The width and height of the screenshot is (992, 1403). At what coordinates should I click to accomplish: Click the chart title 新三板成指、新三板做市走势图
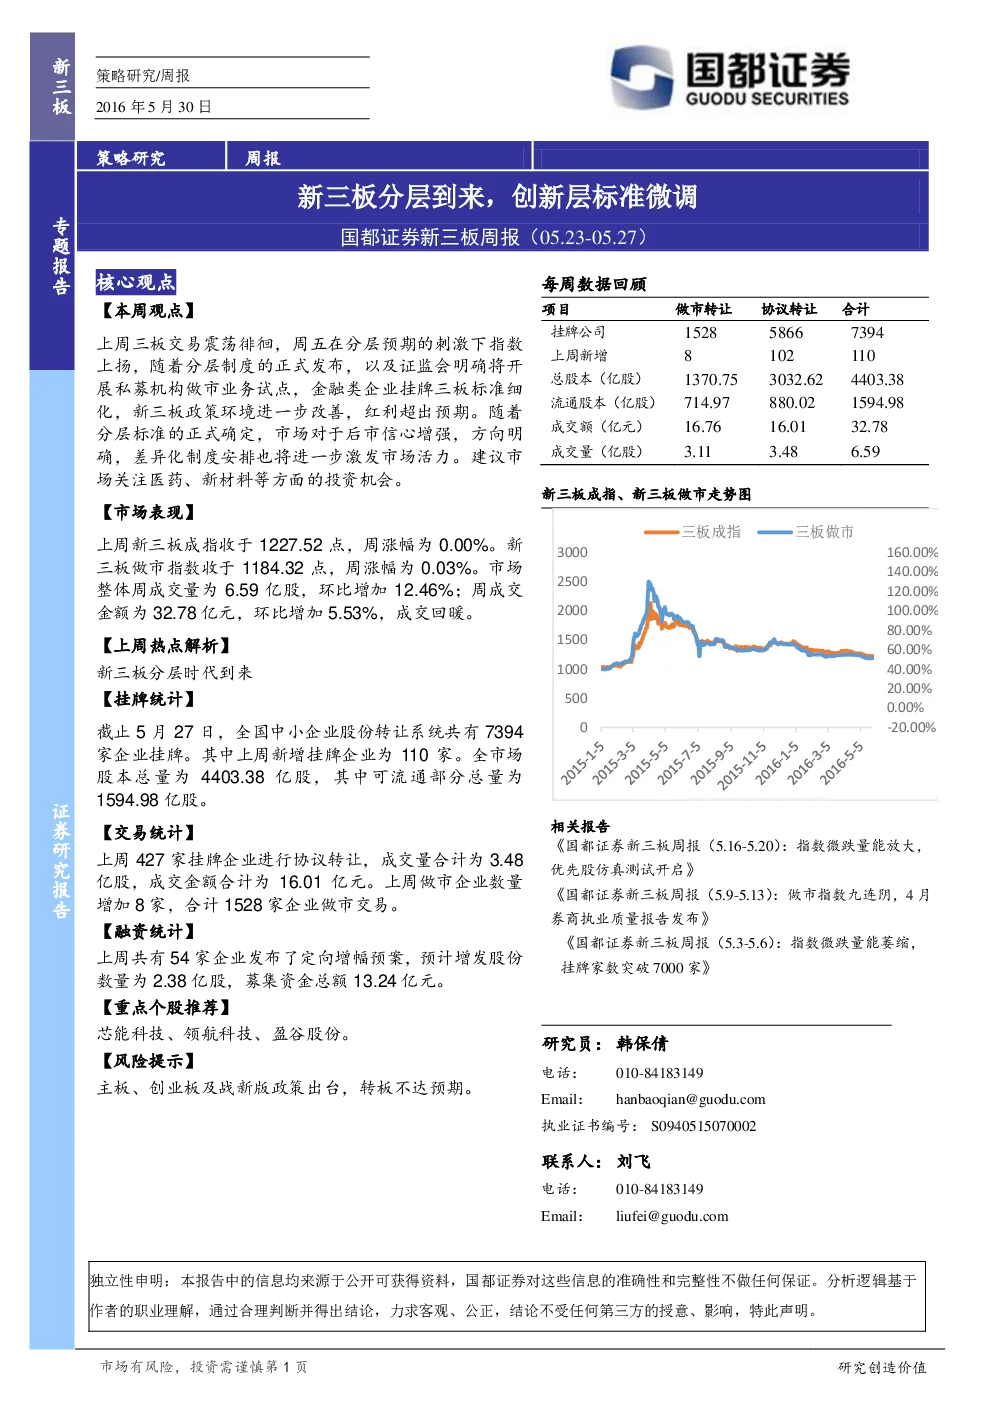(x=647, y=494)
